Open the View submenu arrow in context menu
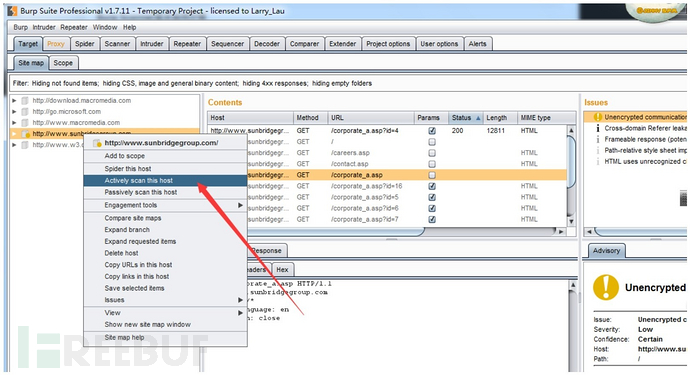This screenshot has height=375, width=690. tap(240, 312)
